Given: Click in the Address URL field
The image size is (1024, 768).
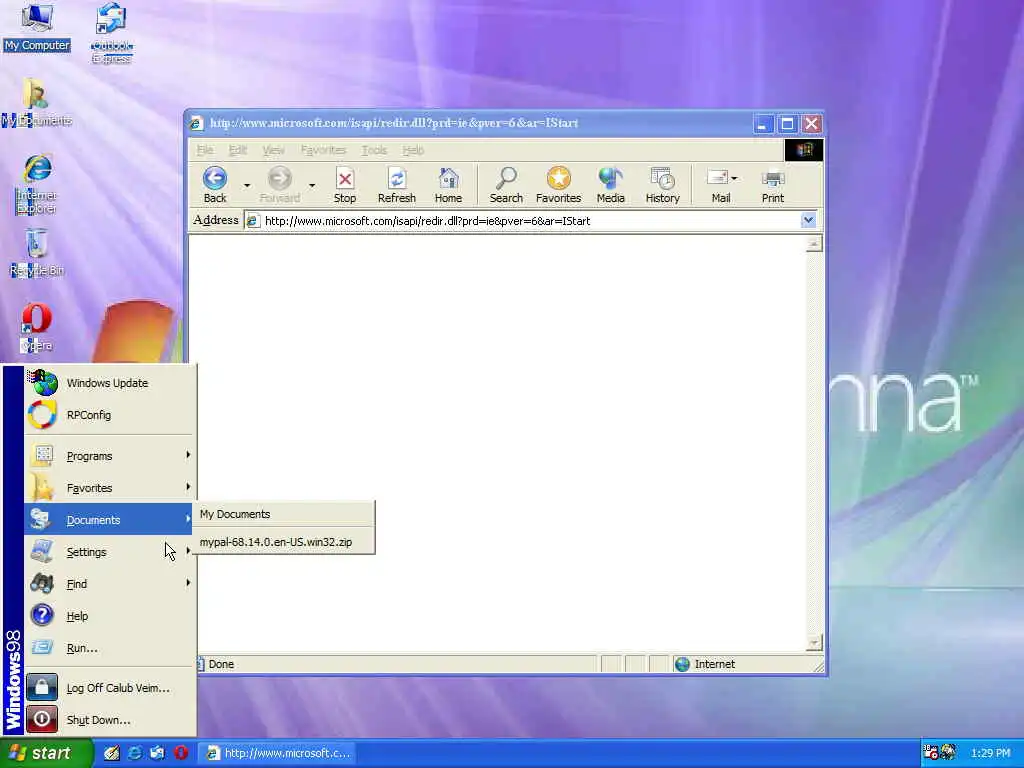Looking at the screenshot, I should coord(530,221).
